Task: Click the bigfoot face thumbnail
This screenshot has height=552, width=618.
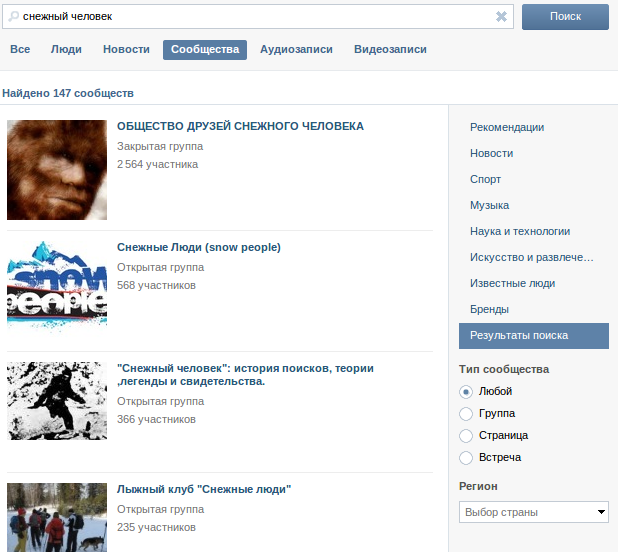Action: point(57,170)
